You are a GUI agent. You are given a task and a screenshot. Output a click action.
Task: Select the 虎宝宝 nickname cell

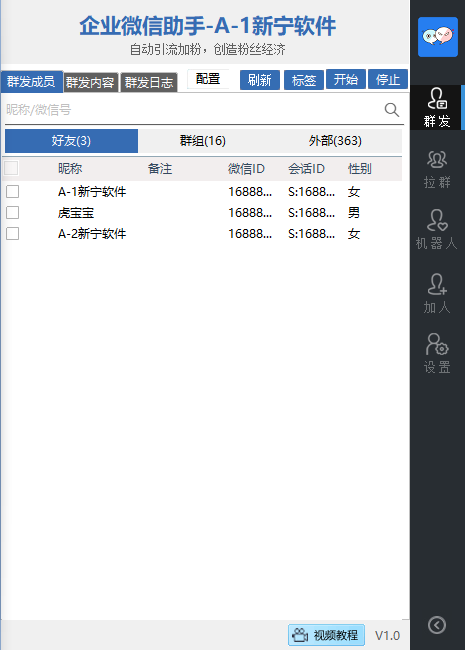click(x=76, y=213)
